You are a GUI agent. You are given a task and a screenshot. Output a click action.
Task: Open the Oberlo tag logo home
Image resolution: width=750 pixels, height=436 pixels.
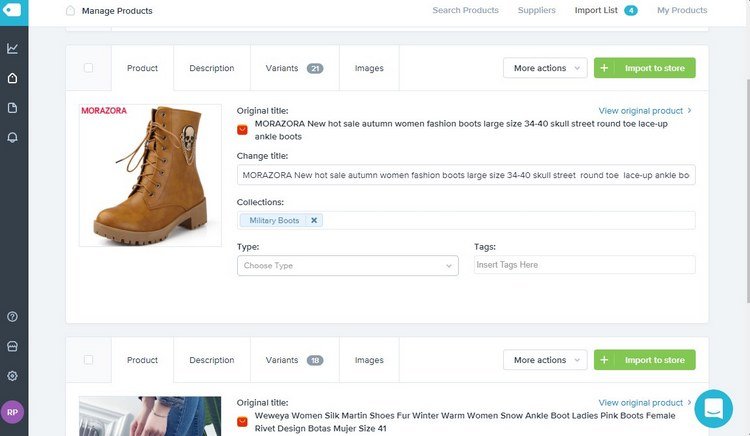(x=13, y=11)
